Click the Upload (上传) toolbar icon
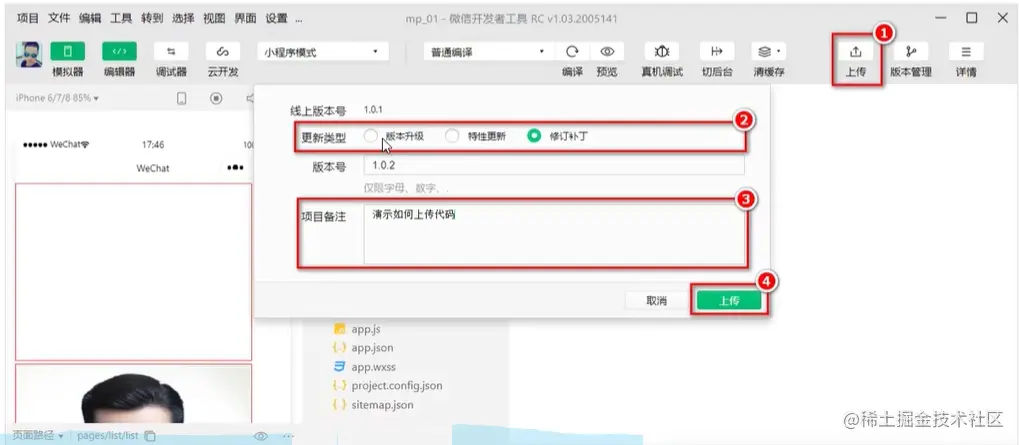1019x445 pixels. pyautogui.click(x=856, y=52)
